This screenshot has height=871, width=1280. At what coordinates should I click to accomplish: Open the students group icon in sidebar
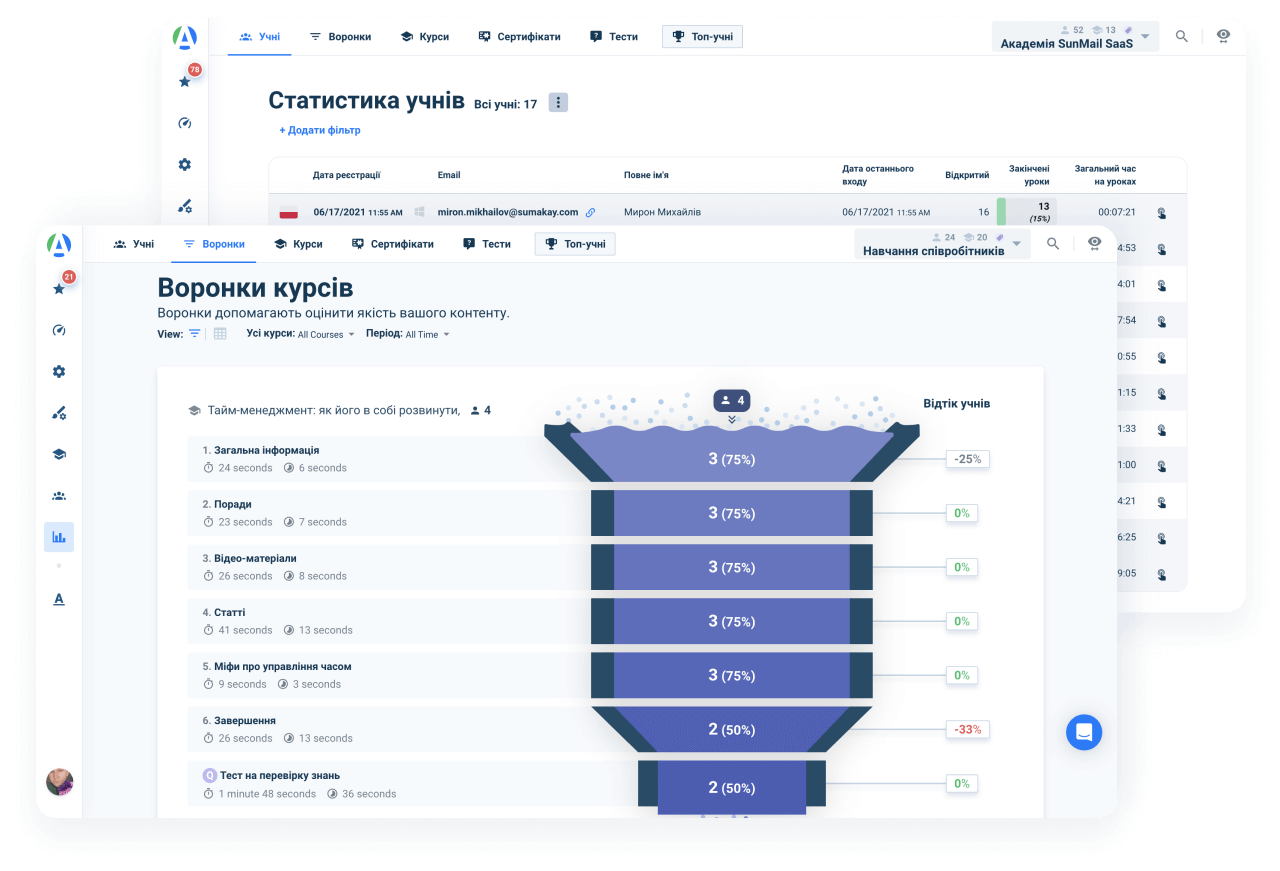pos(59,495)
